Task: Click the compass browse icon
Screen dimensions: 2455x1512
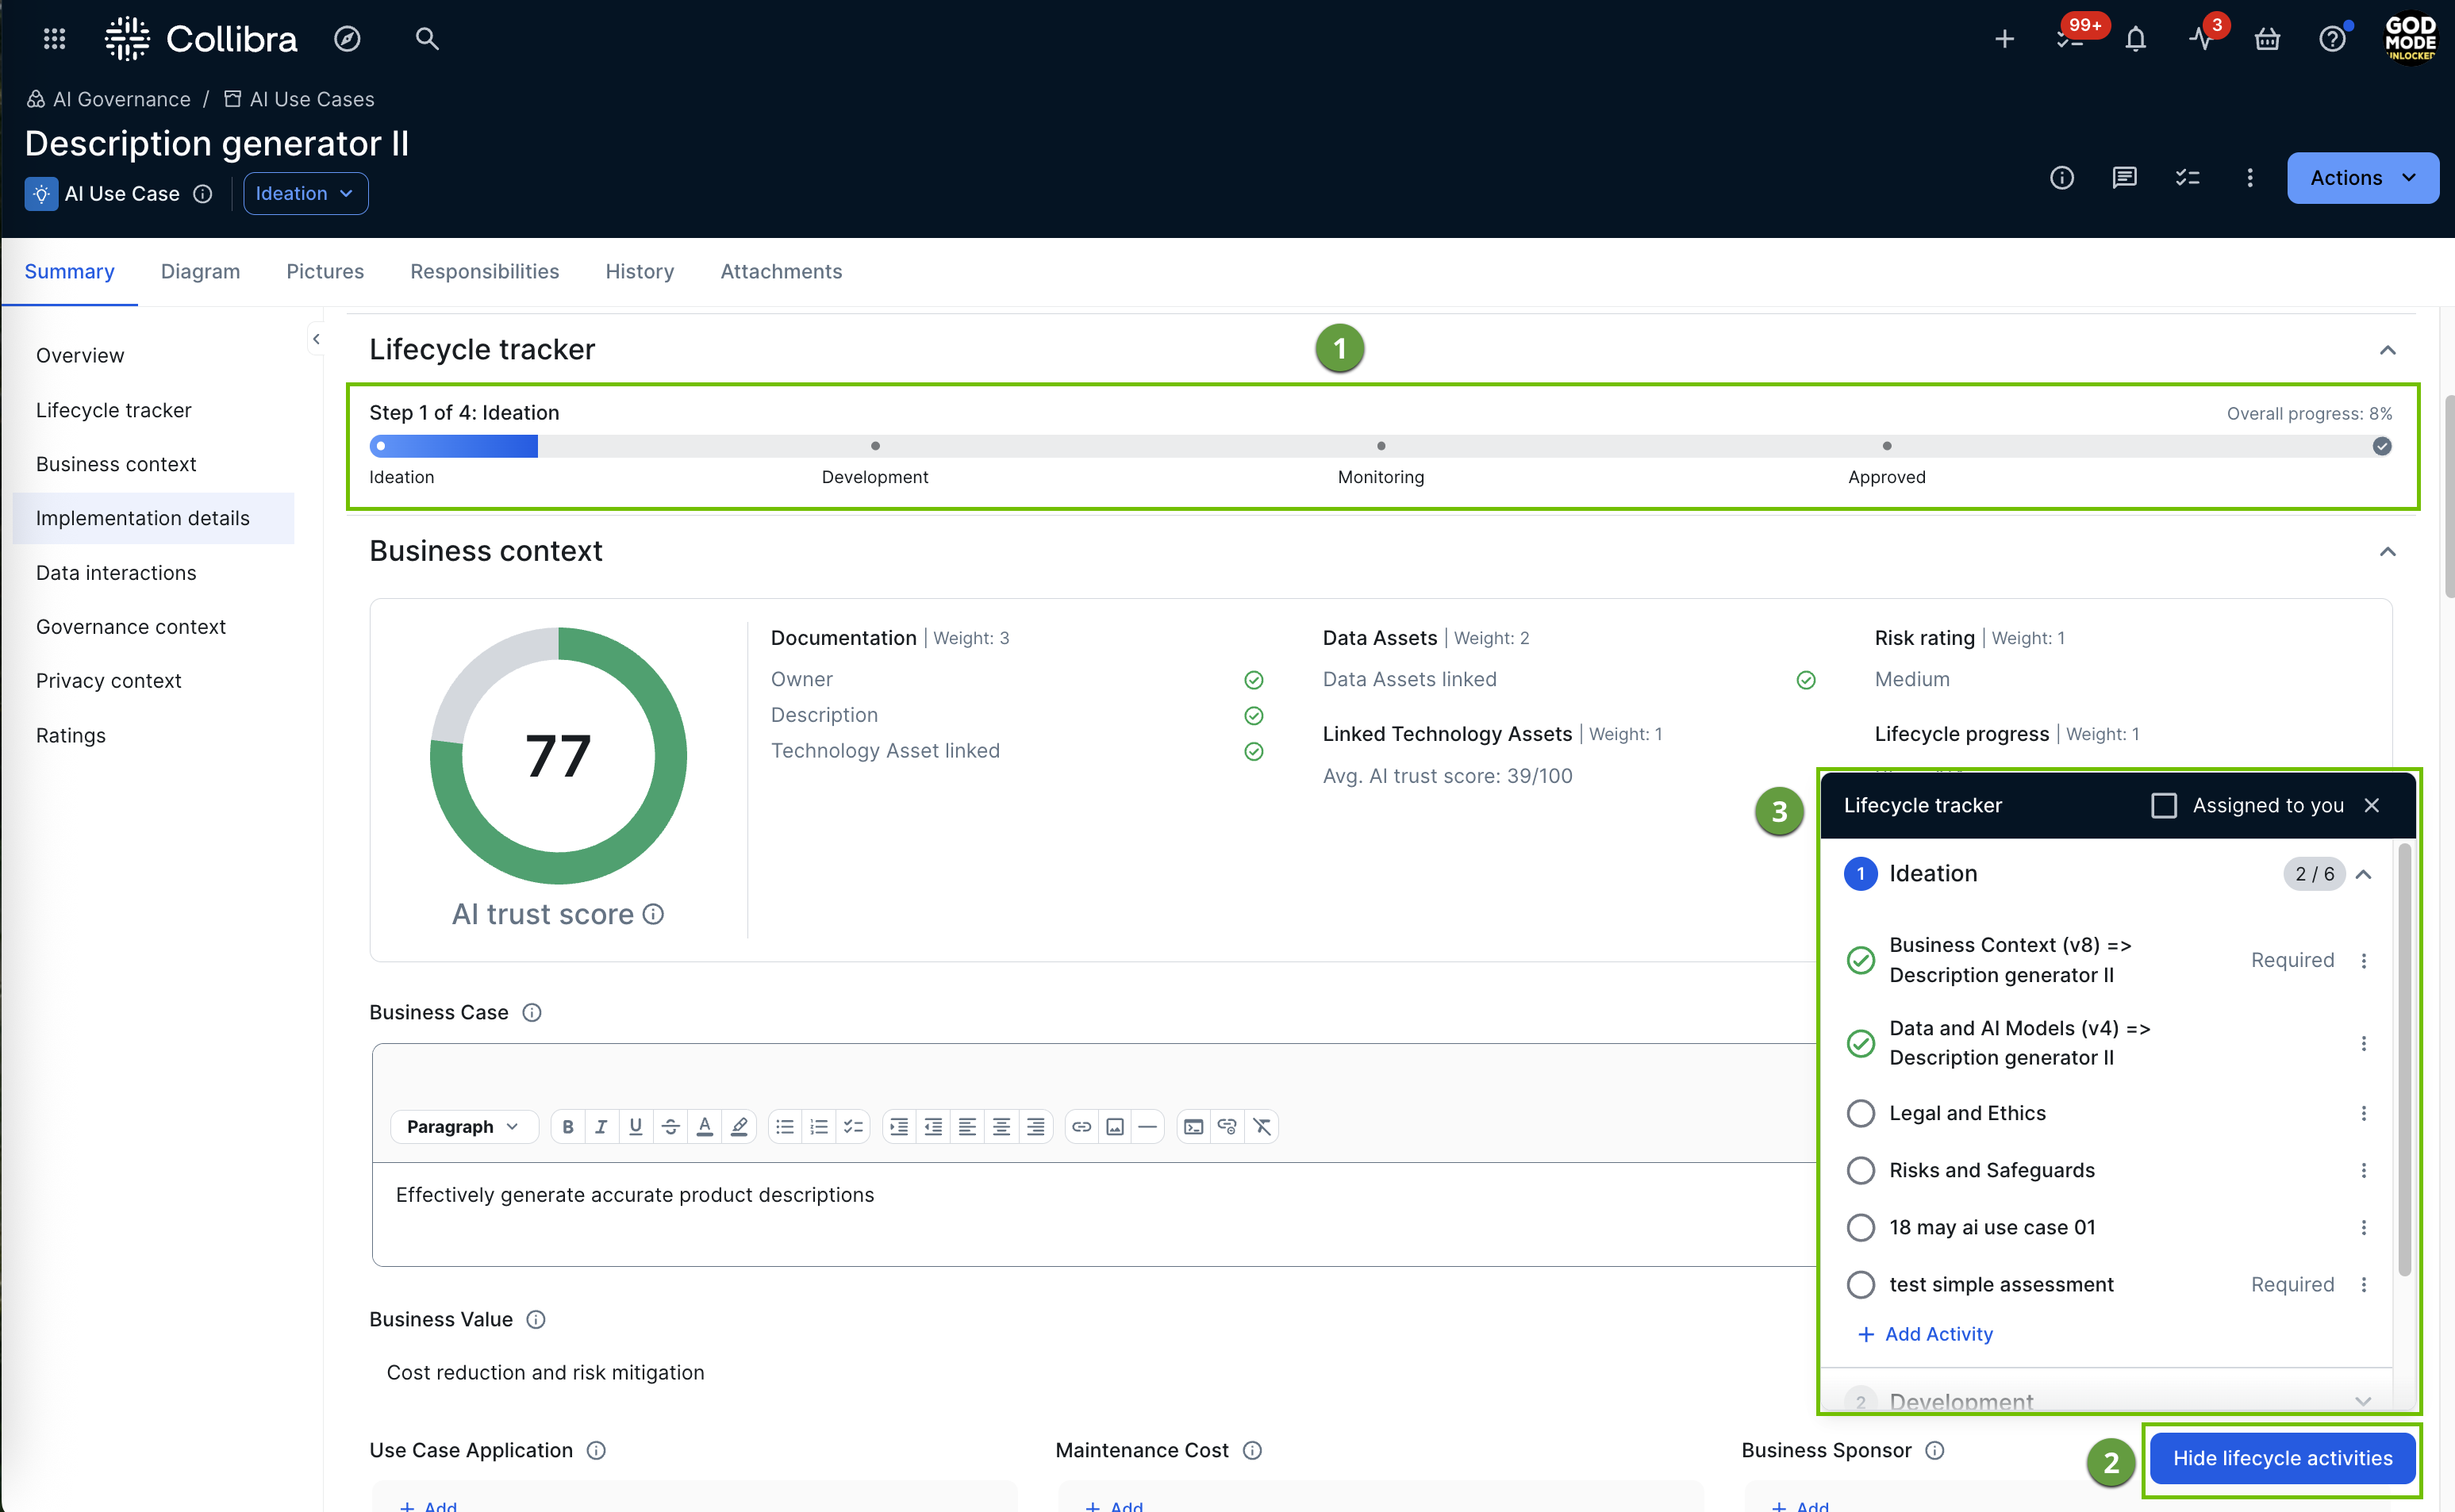Action: click(347, 39)
